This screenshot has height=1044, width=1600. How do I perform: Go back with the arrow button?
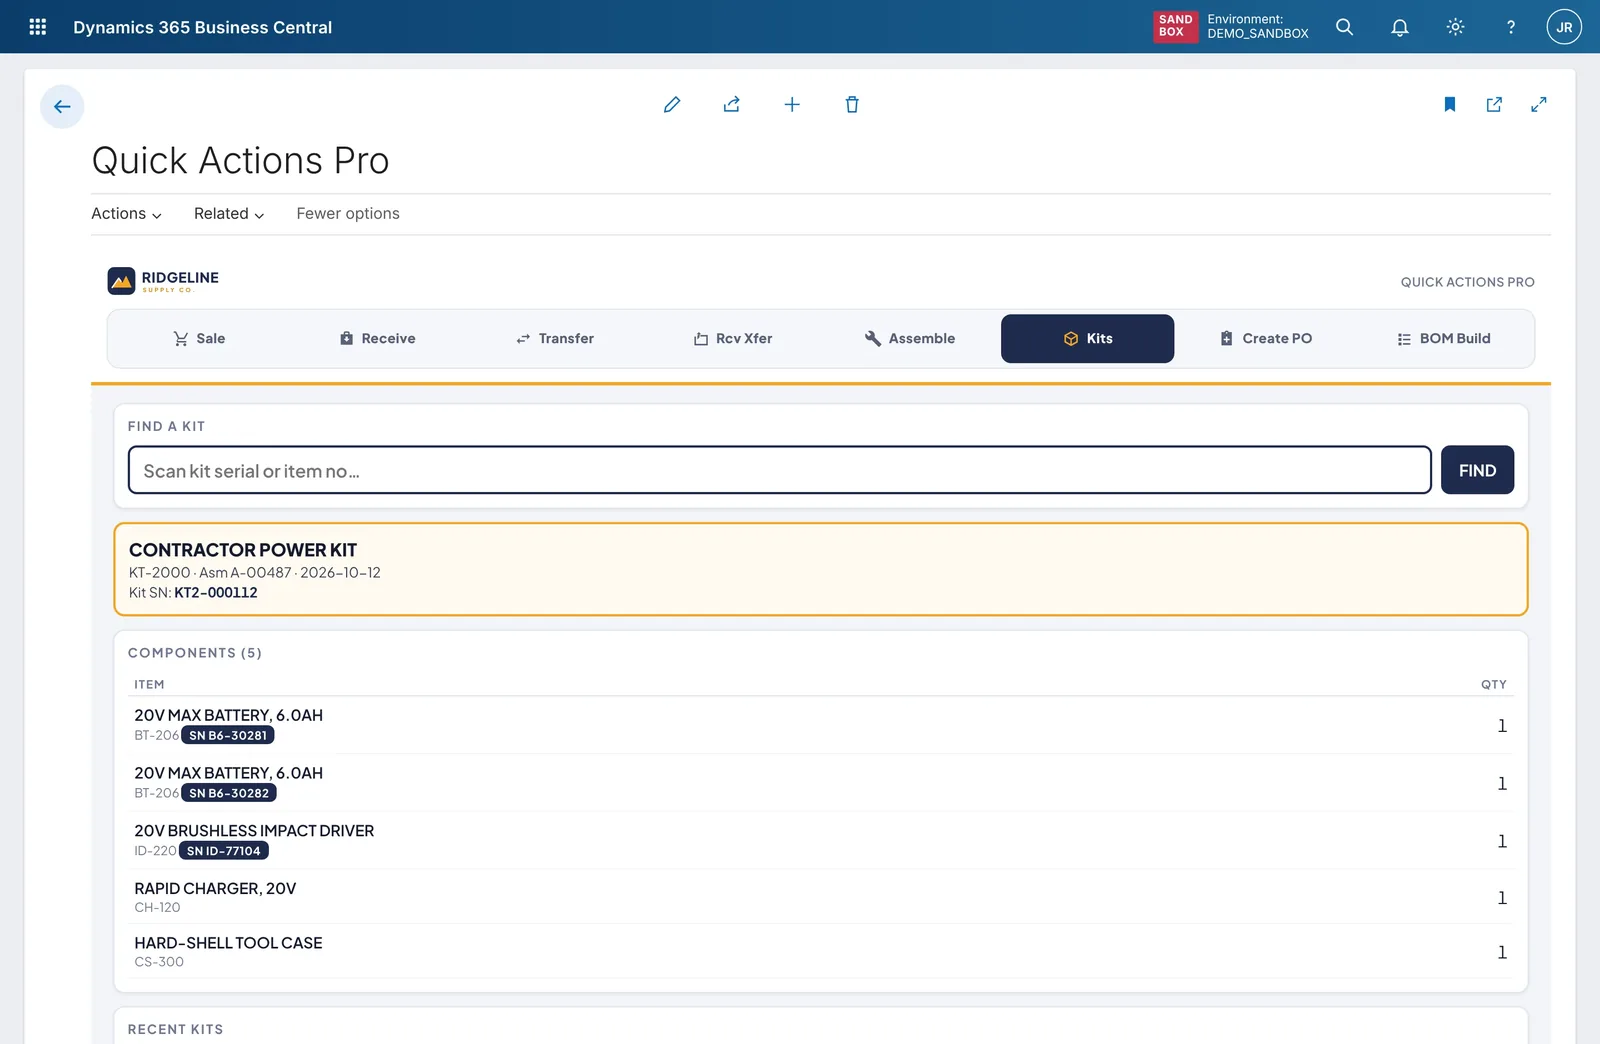pyautogui.click(x=62, y=107)
